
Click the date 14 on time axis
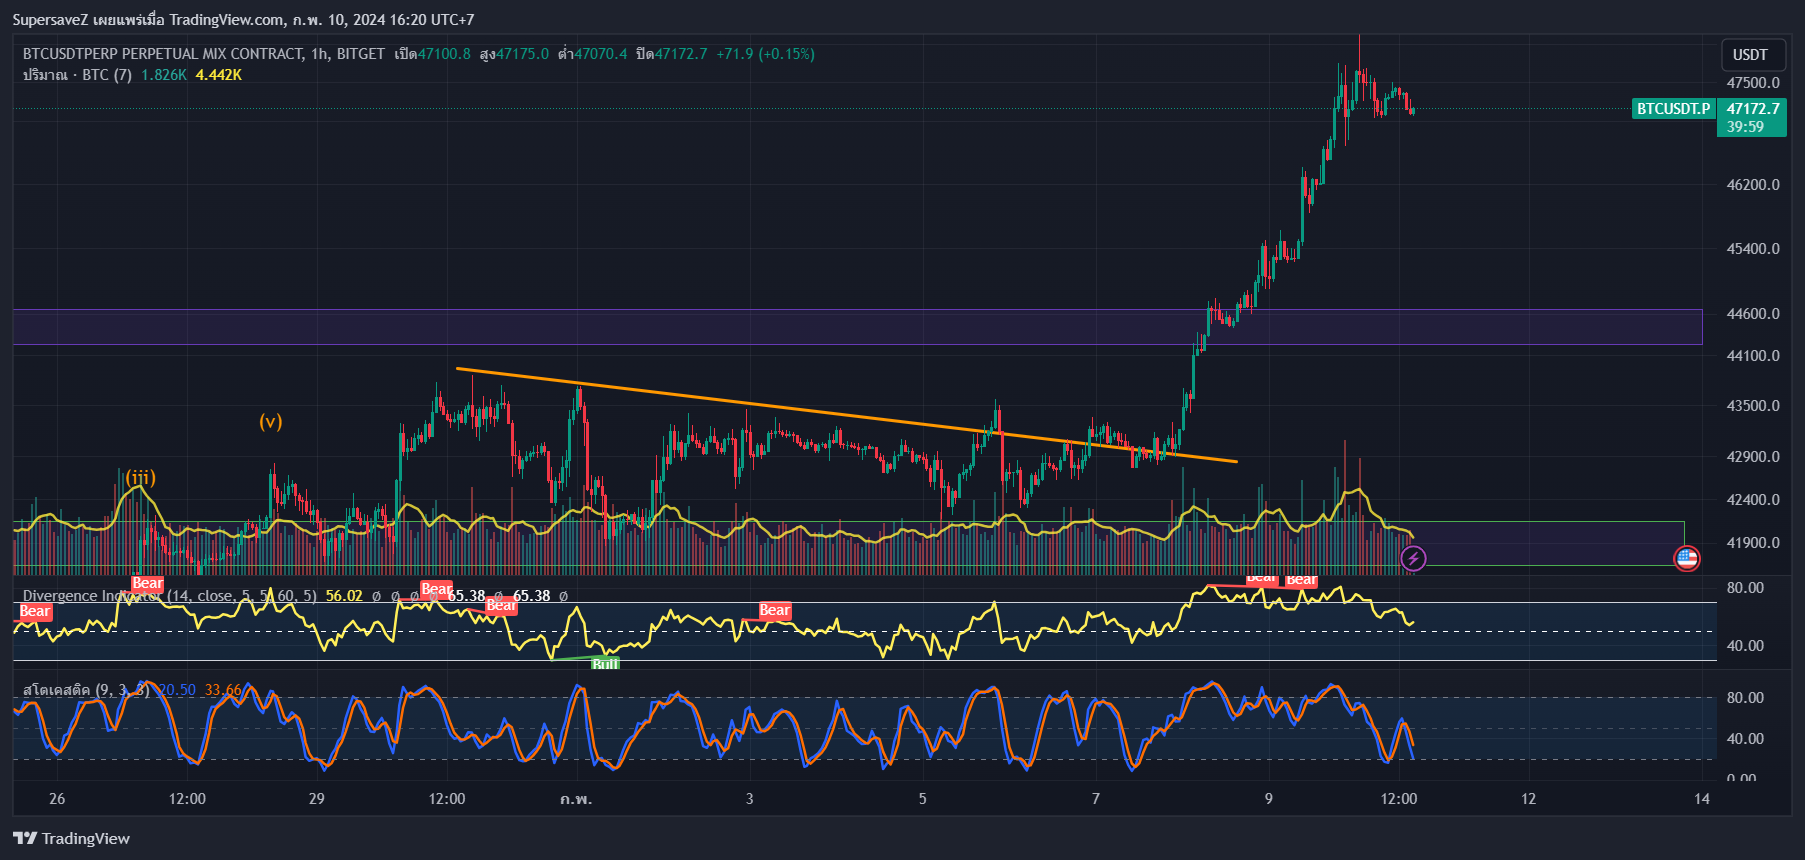click(x=1702, y=799)
